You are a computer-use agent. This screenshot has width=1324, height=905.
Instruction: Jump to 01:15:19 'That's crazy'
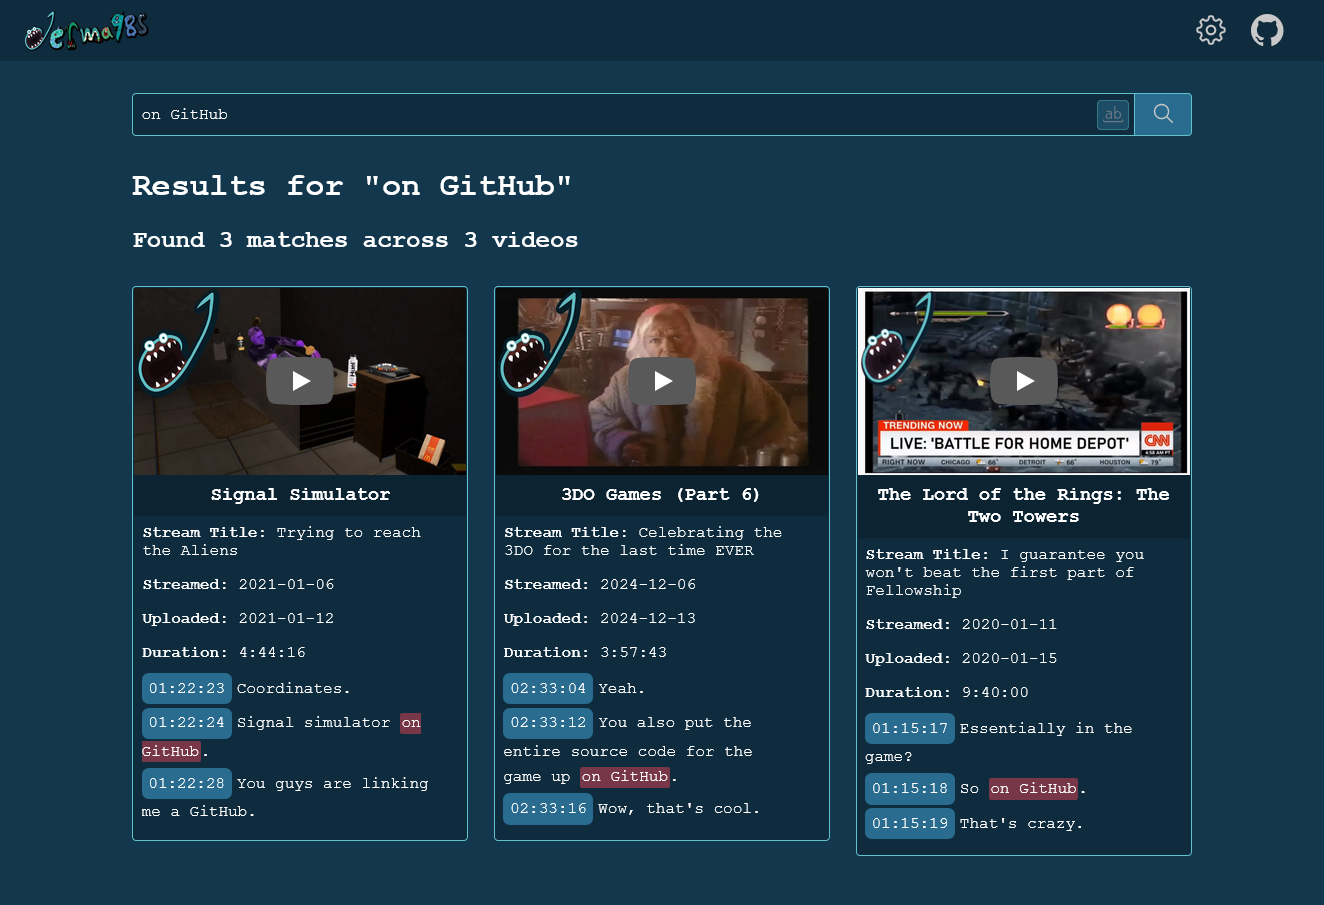[x=909, y=823]
